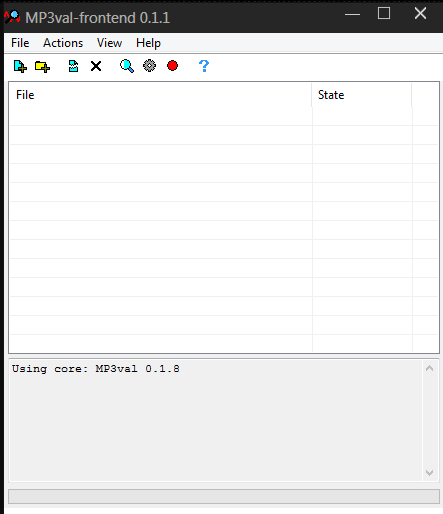Start scan with magnifying glass icon
This screenshot has height=514, width=443.
[127, 66]
